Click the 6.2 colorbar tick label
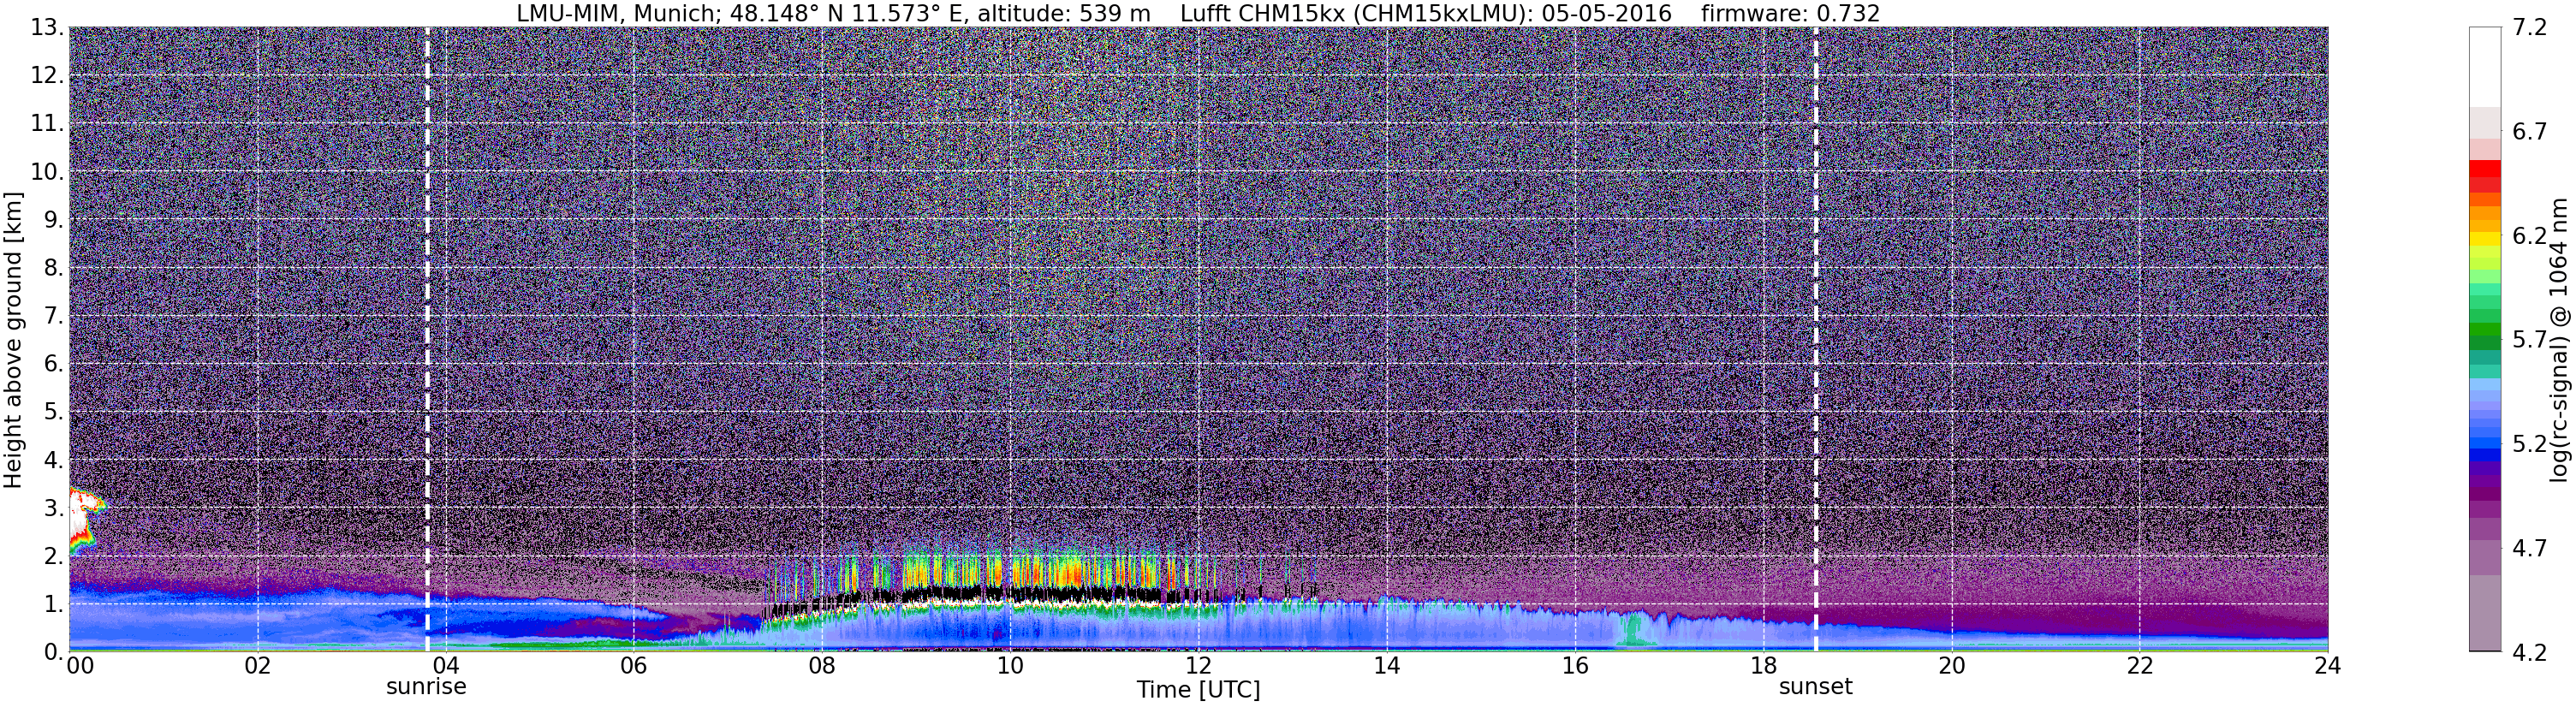2576x707 pixels. click(2529, 235)
